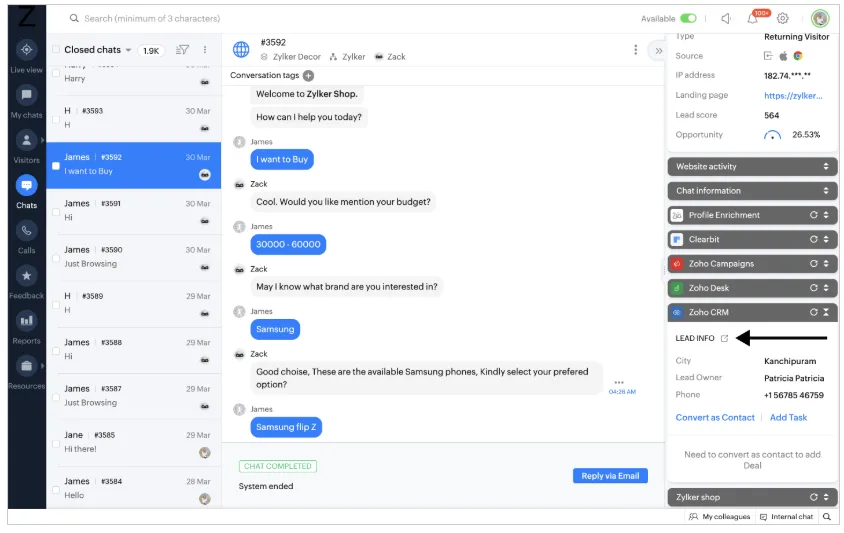Click the Zylker department label
The image size is (844, 533).
[348, 57]
